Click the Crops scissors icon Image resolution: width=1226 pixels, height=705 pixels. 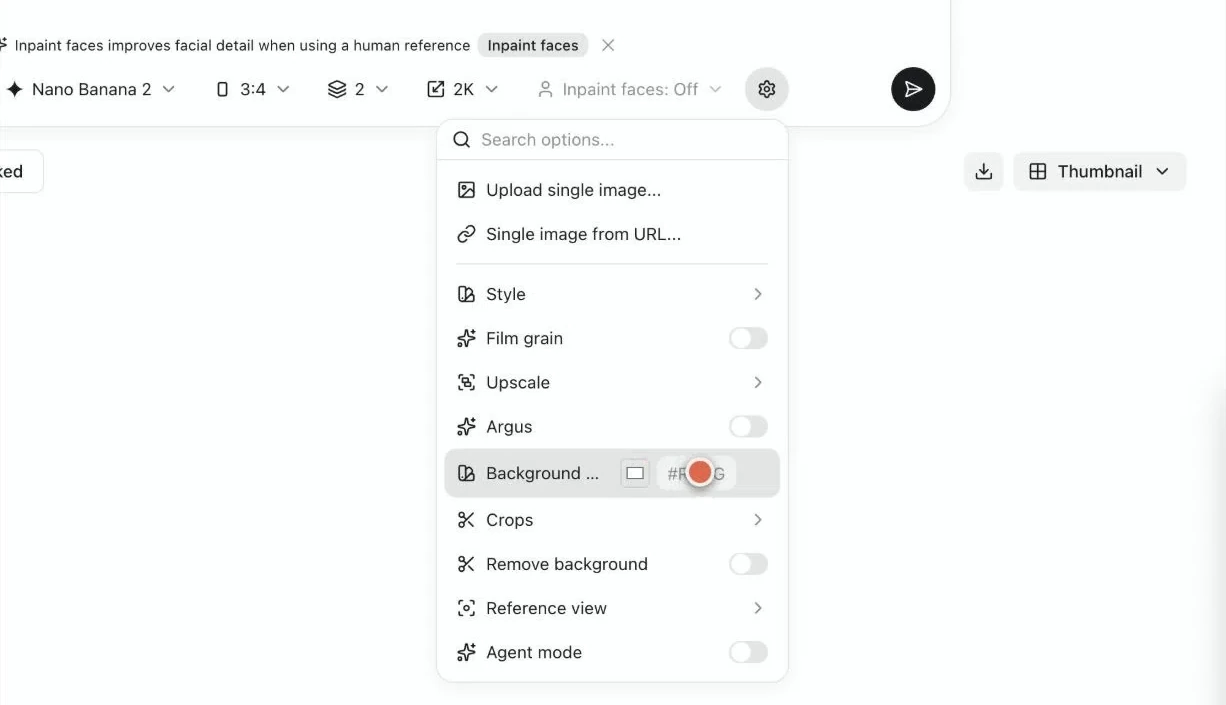click(x=466, y=520)
